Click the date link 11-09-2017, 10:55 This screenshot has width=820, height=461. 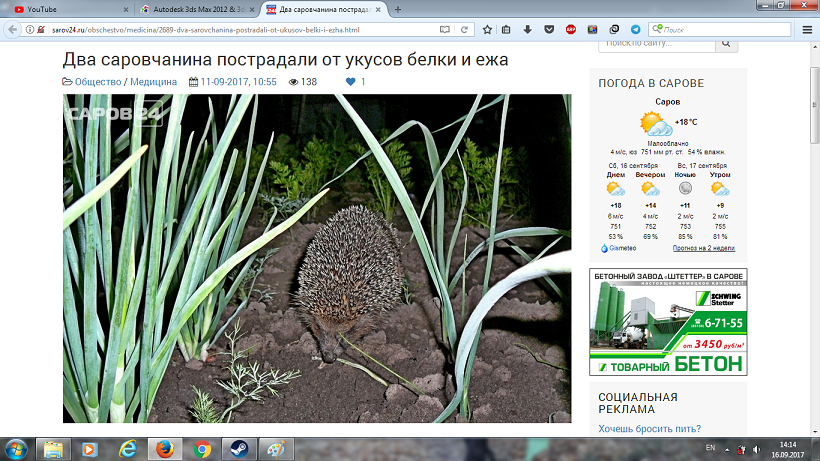238,82
